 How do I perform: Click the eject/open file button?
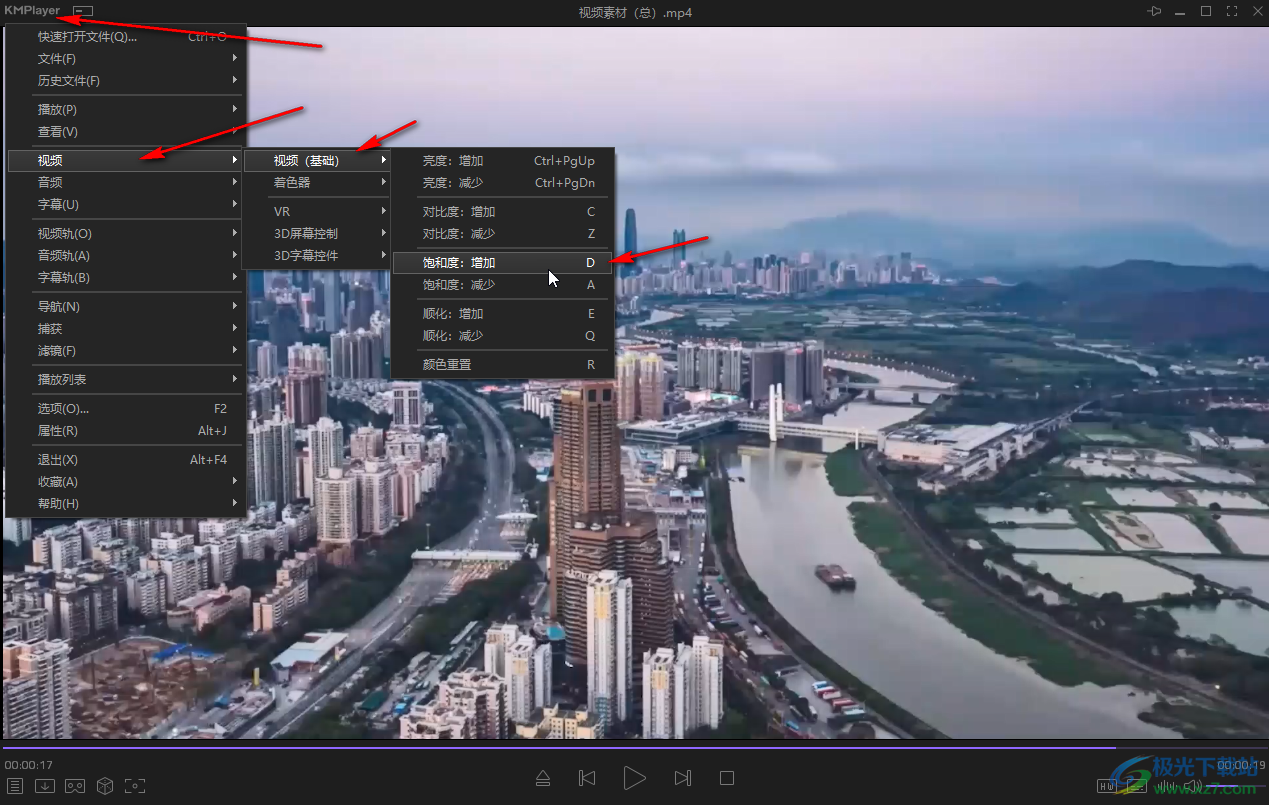pos(542,778)
